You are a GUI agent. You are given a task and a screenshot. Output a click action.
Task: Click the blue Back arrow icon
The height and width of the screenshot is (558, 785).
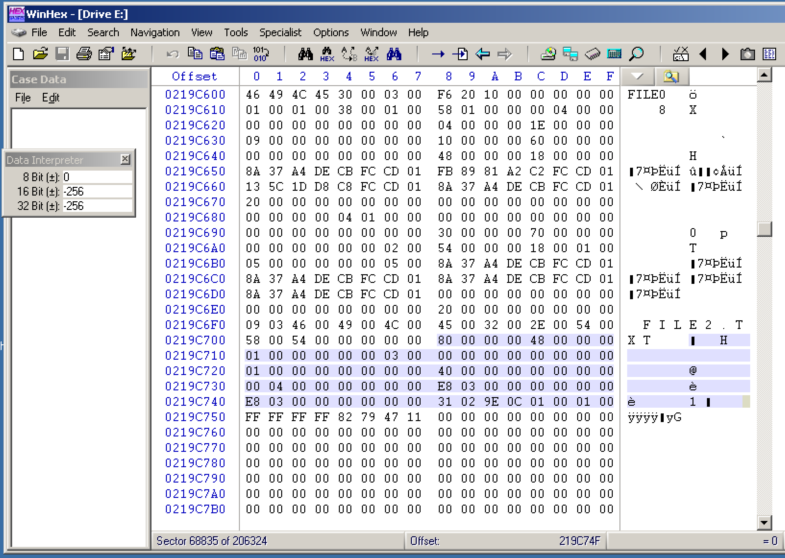483,54
